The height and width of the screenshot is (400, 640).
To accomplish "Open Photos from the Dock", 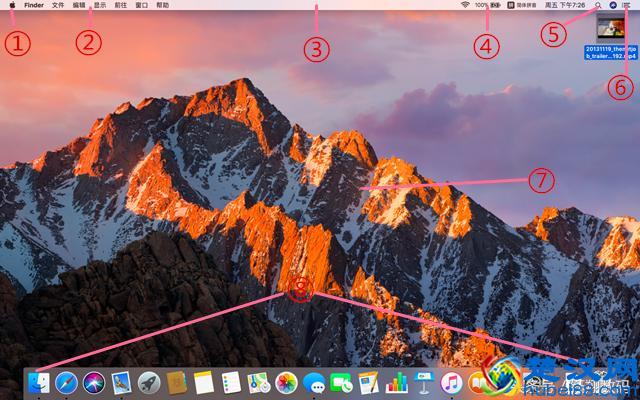I will [x=286, y=383].
